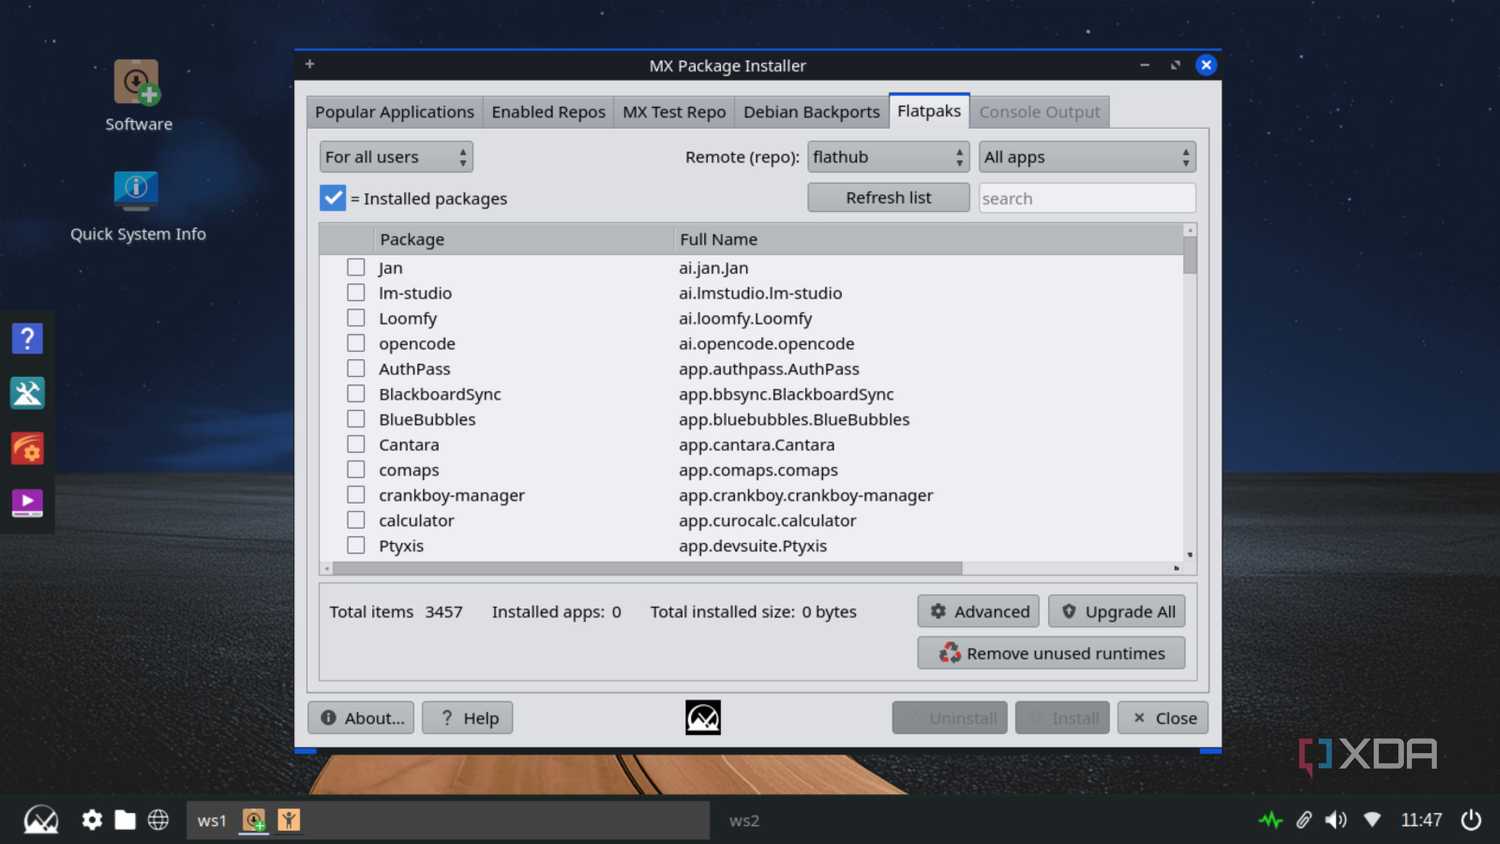Check the crankboy-manager package checkbox
This screenshot has width=1500, height=844.
356,494
